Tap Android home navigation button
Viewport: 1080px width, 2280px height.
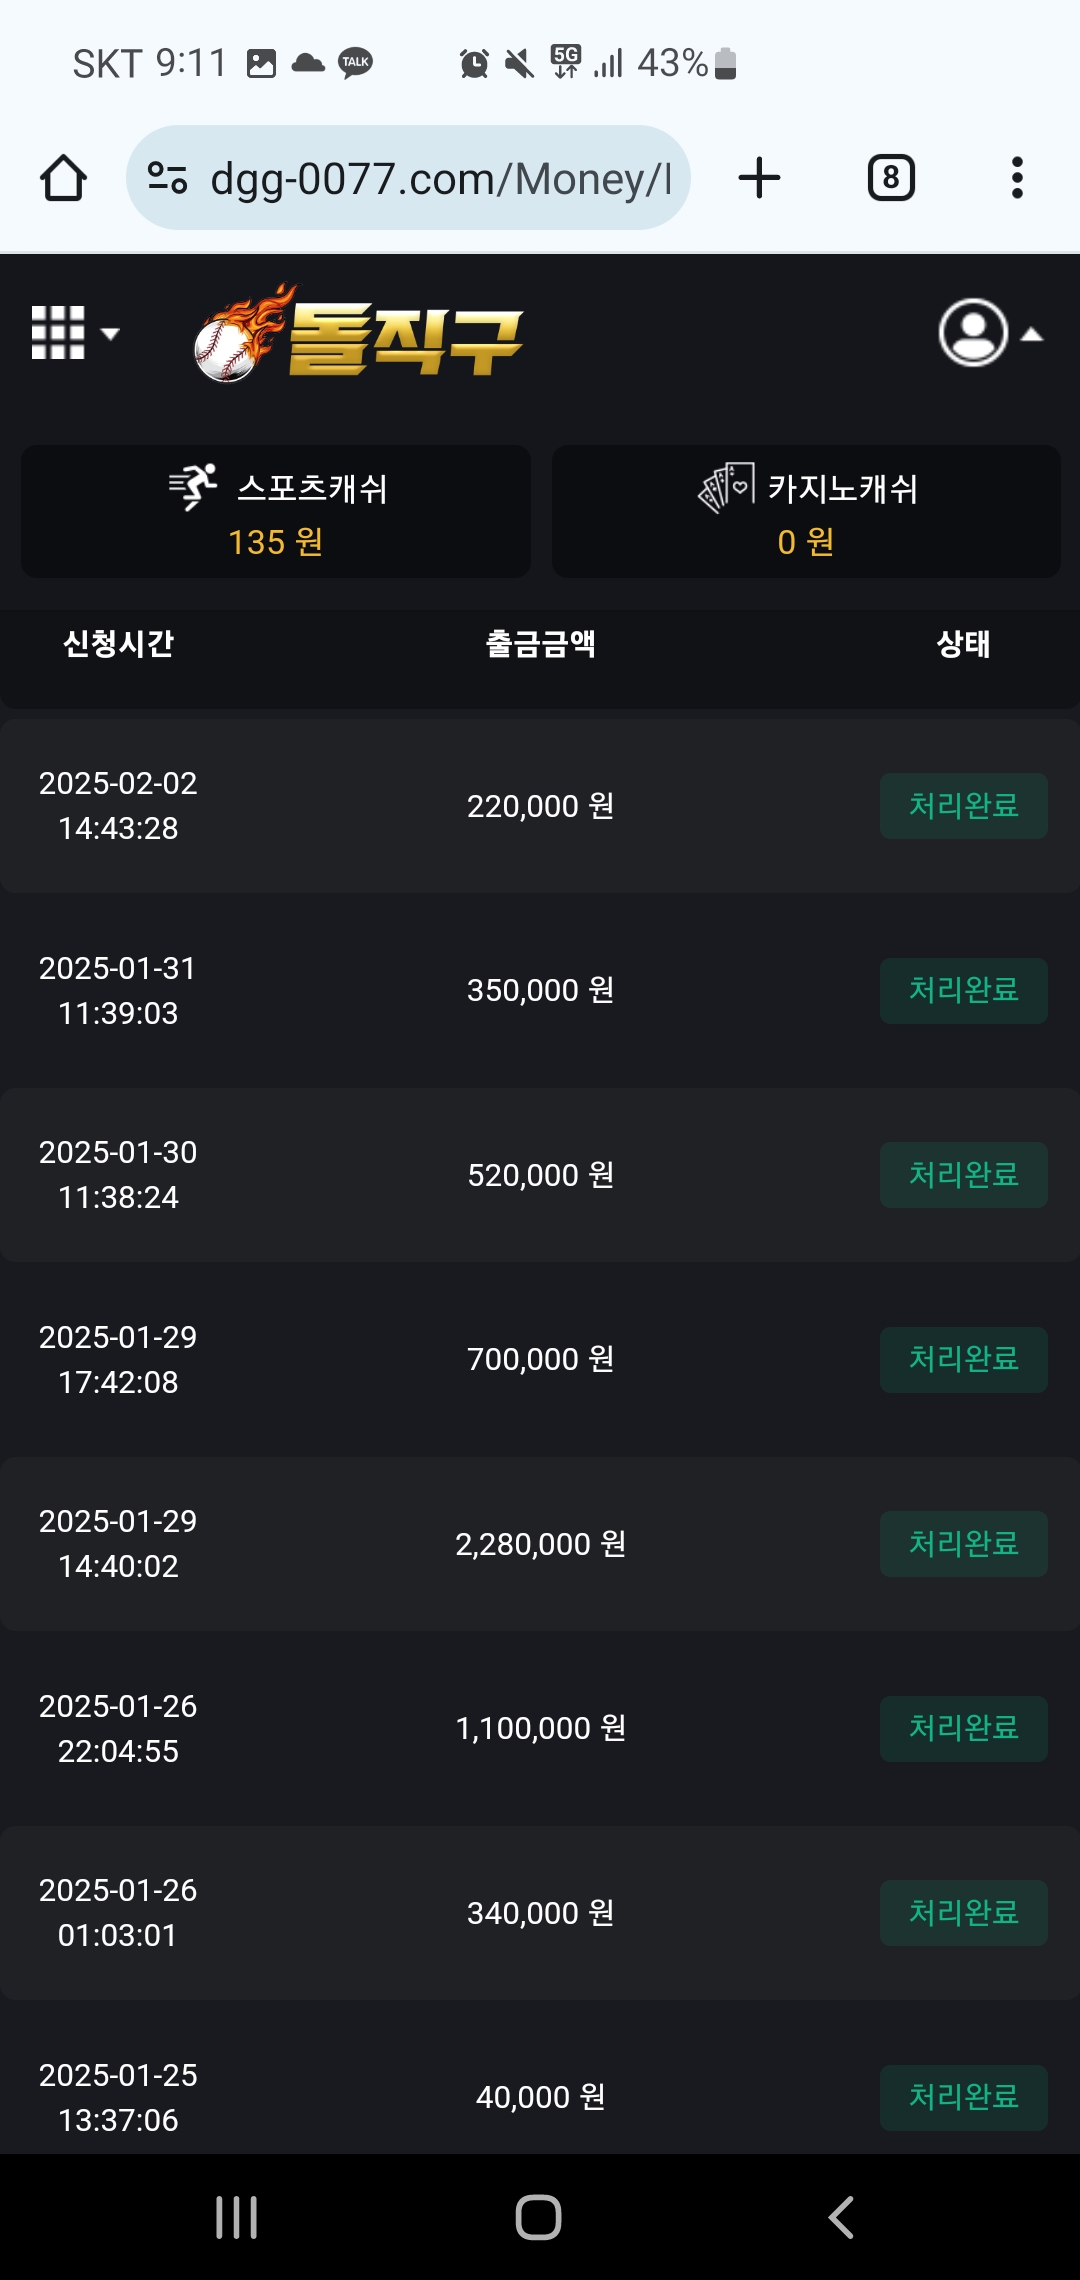pos(539,2217)
